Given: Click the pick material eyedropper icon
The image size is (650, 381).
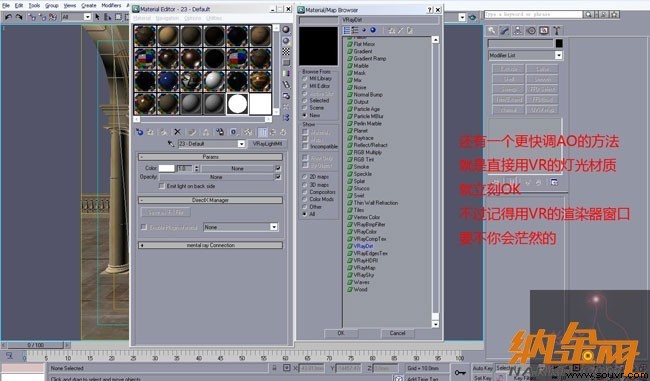Looking at the screenshot, I should coord(171,144).
